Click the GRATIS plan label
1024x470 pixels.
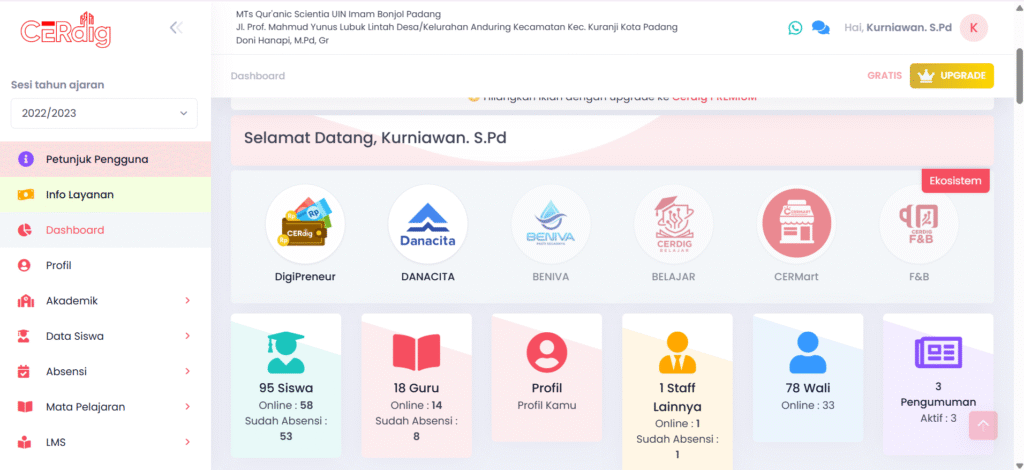point(884,76)
